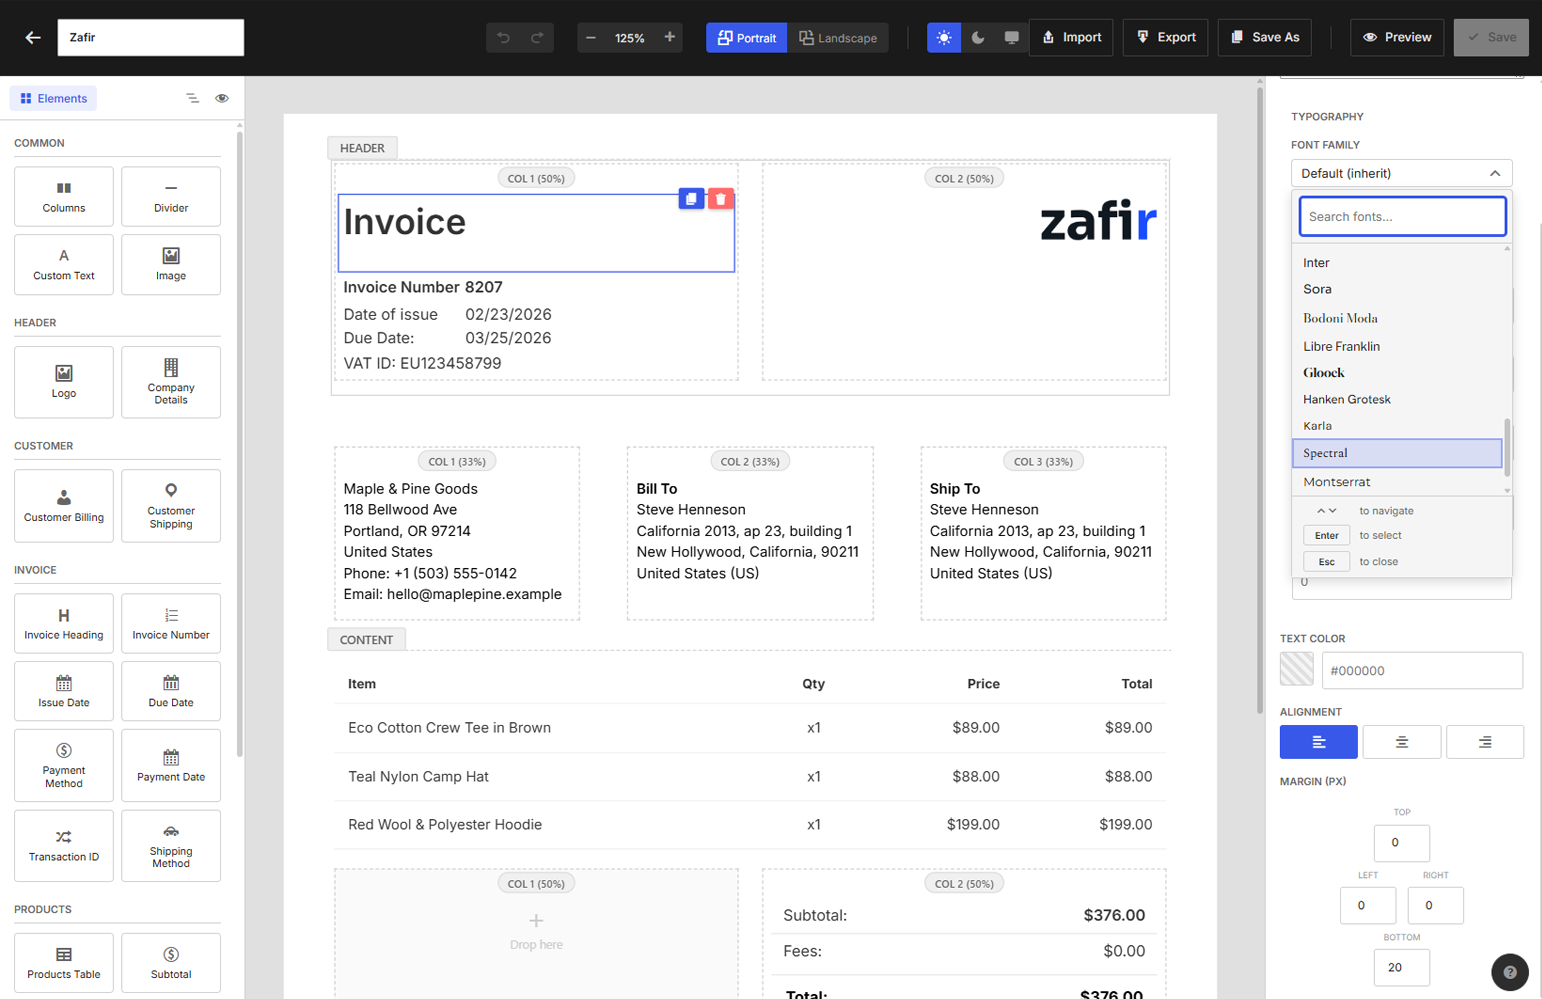The height and width of the screenshot is (999, 1542).
Task: Add the Subtotal element
Action: [171, 962]
